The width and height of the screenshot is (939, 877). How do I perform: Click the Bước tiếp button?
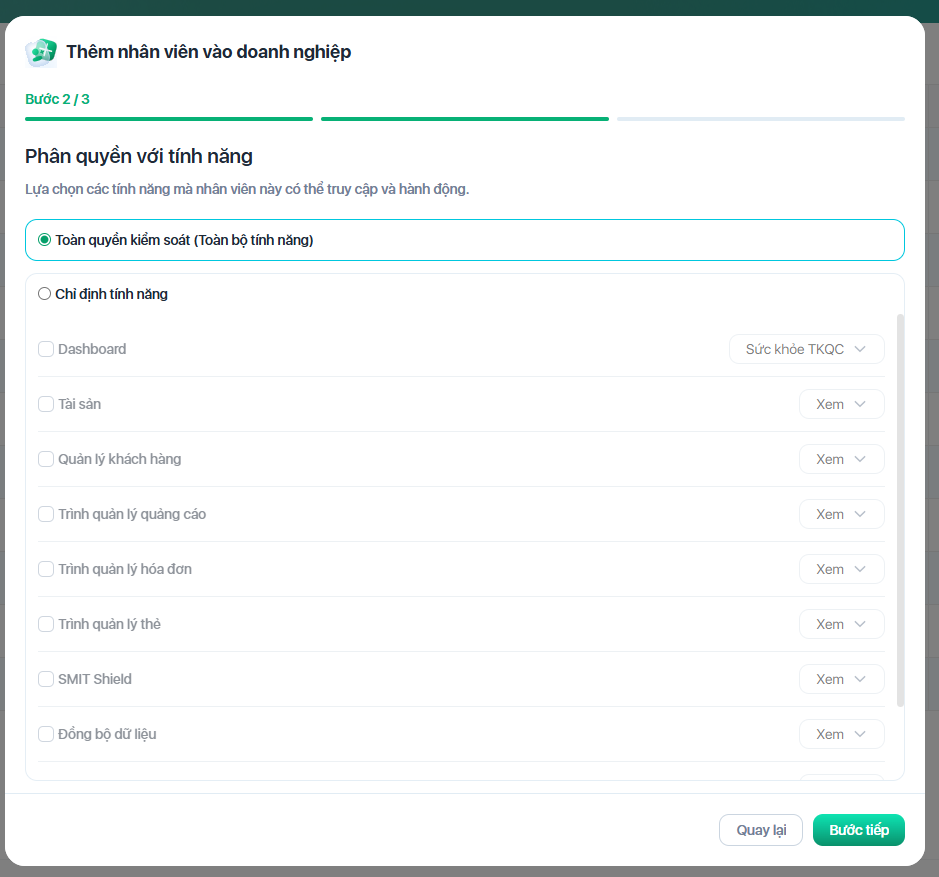coord(858,830)
